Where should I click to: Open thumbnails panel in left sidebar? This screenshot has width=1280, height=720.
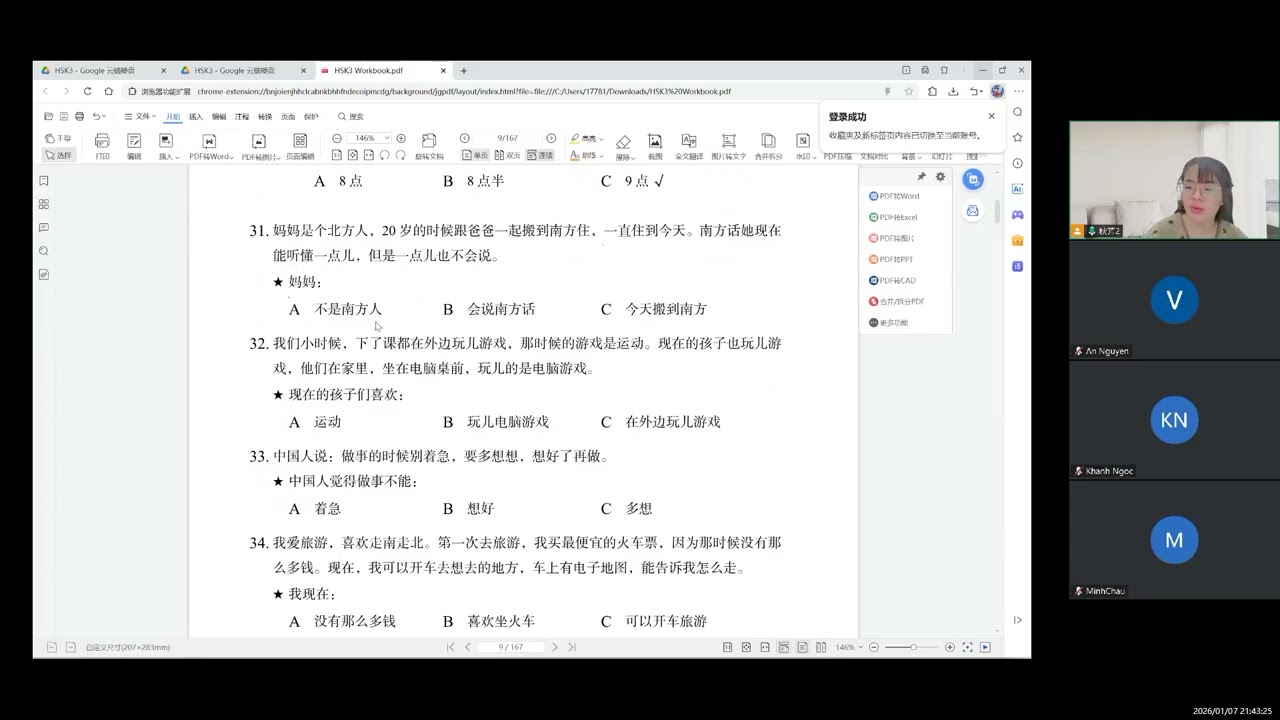click(x=44, y=204)
